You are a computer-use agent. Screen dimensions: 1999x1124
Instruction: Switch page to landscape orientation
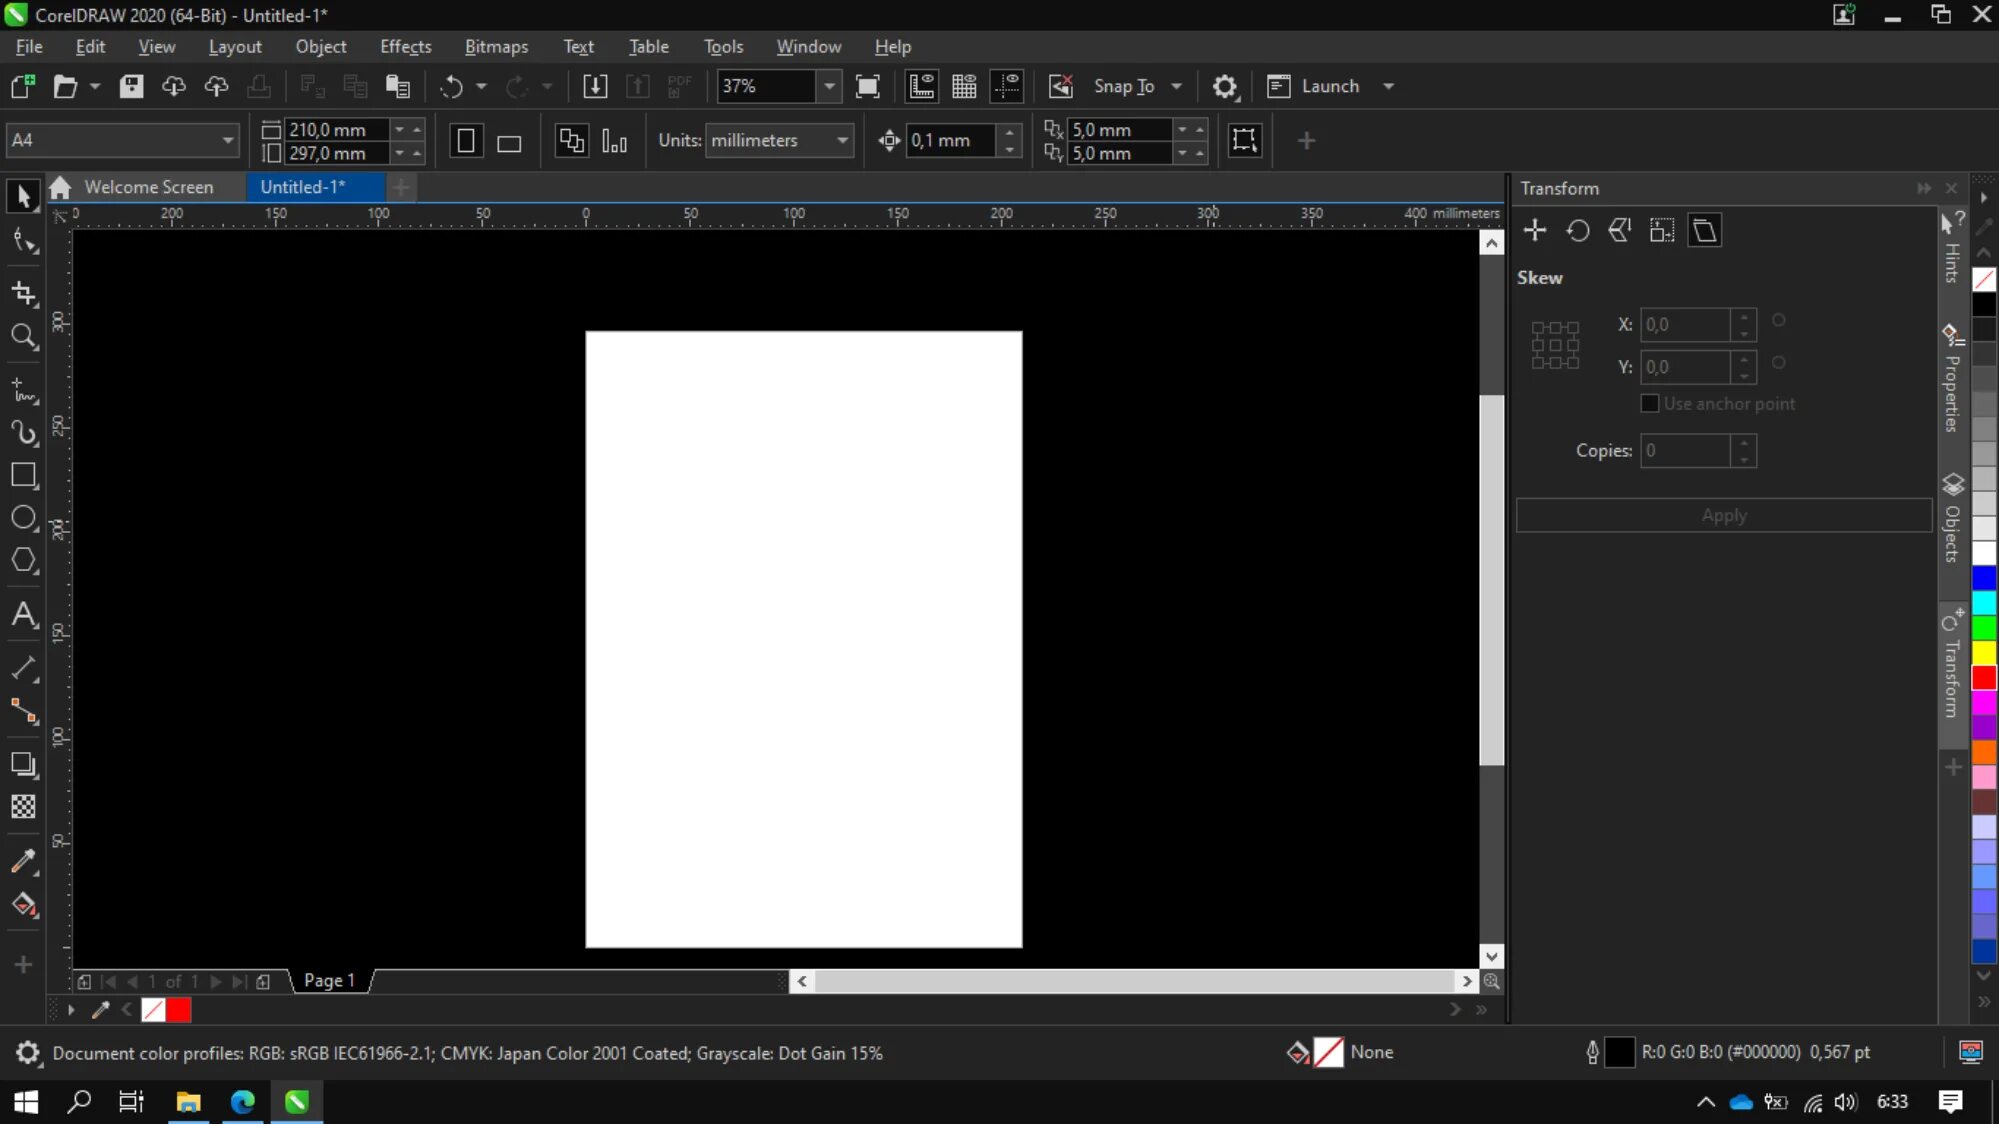click(x=509, y=142)
